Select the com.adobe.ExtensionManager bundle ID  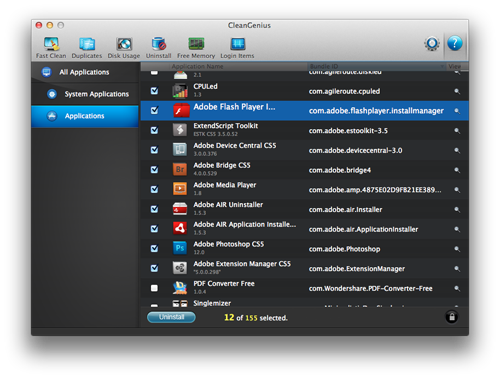click(x=357, y=269)
